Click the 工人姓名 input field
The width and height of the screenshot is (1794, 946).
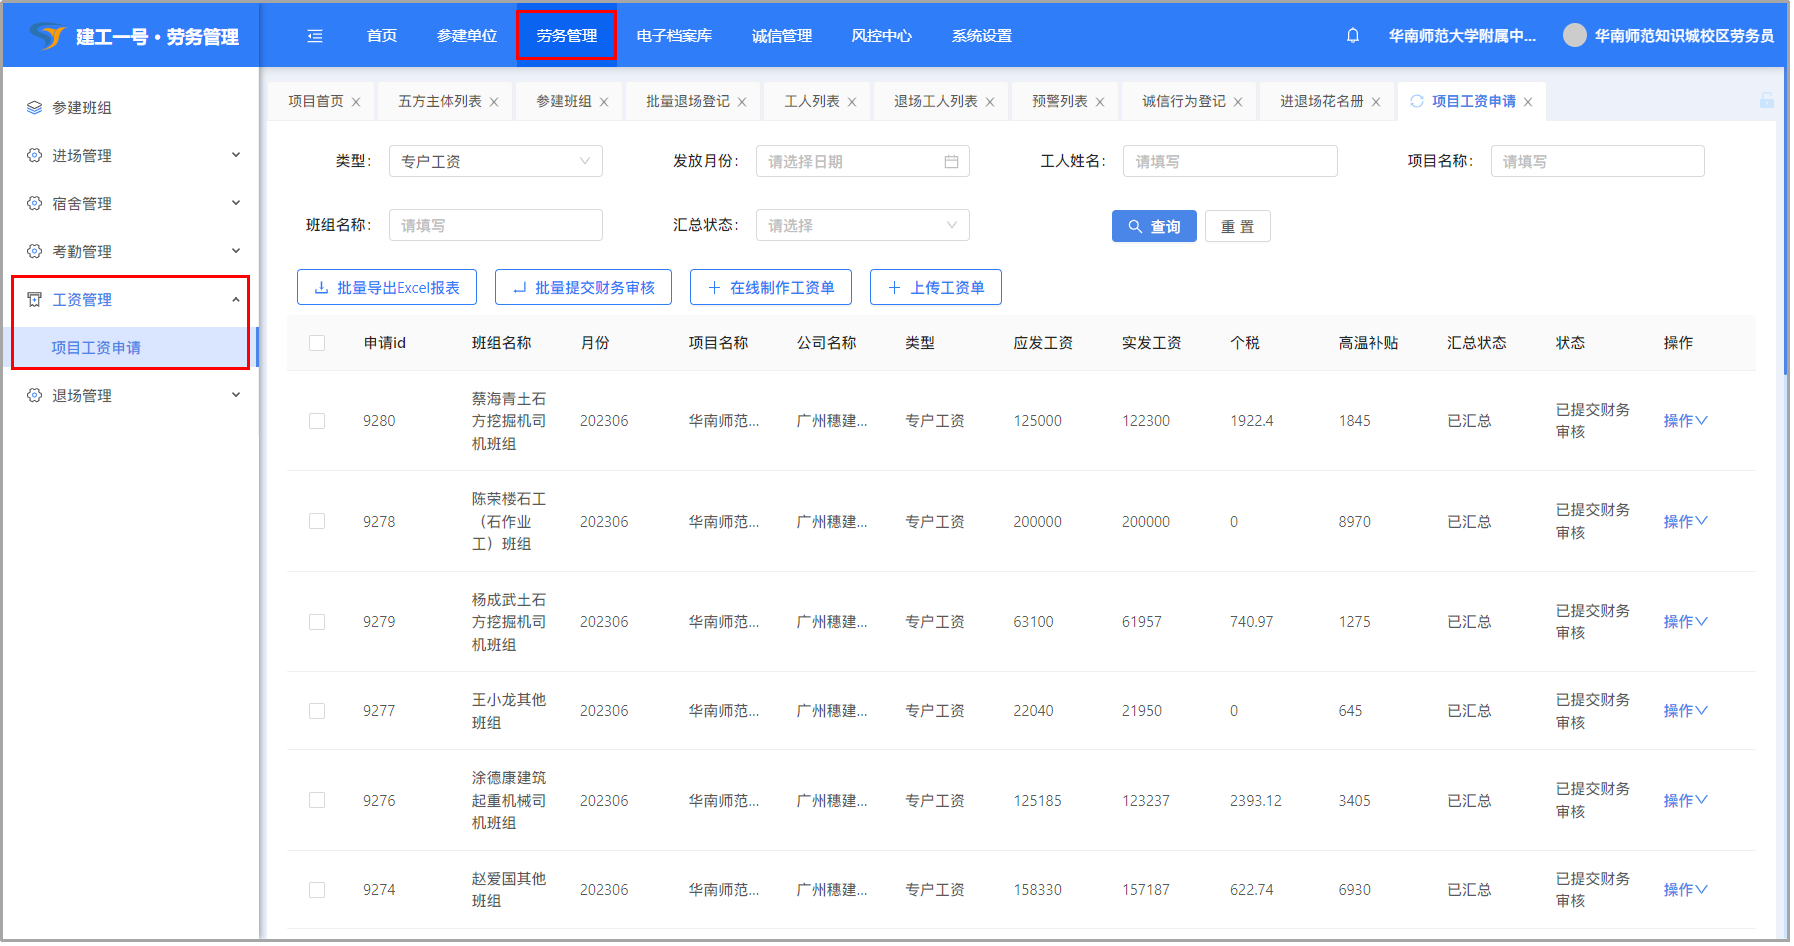[1229, 162]
